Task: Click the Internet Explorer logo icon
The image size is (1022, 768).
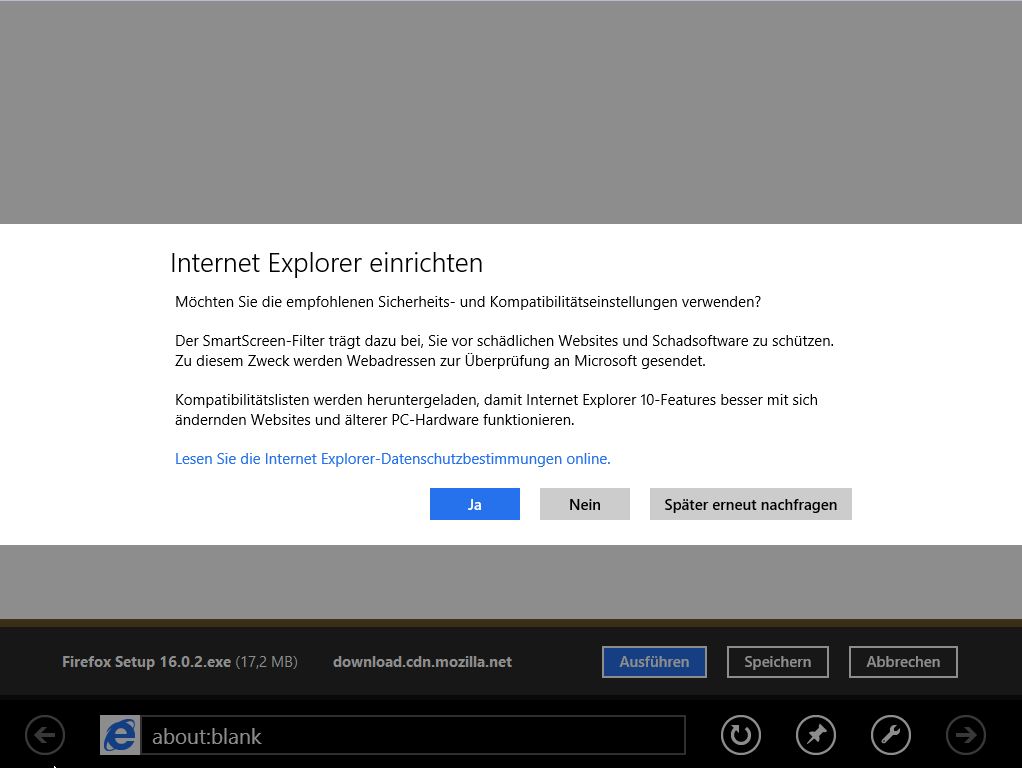Action: point(120,736)
